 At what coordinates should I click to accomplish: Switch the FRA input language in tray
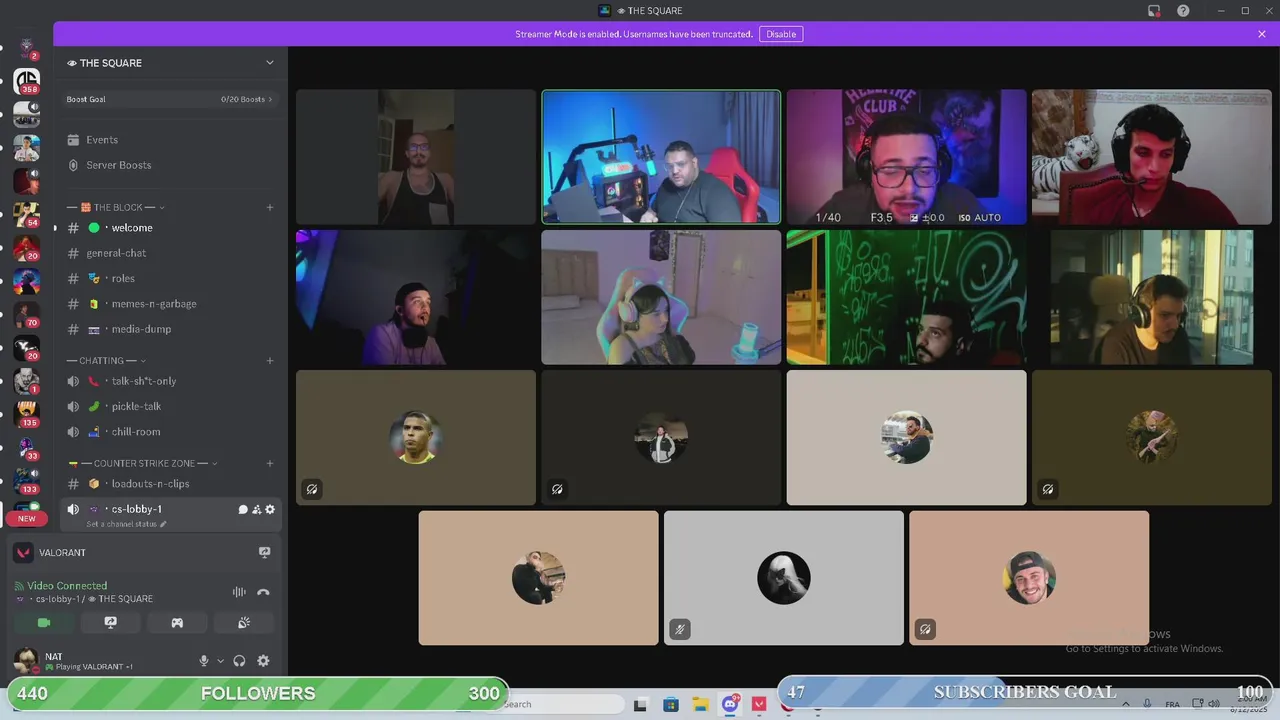point(1172,704)
